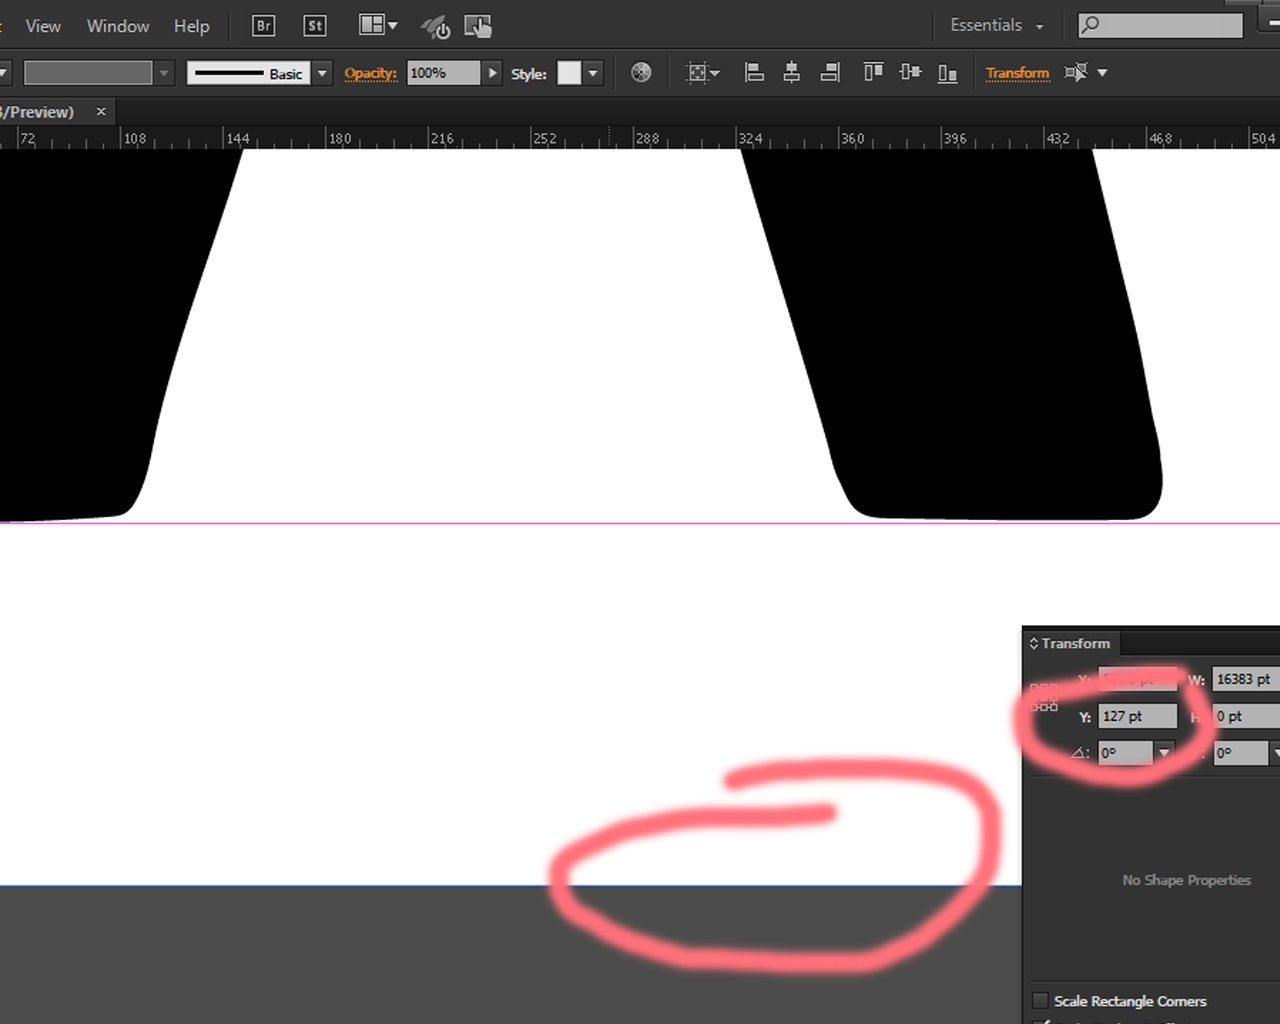Close the open document tab
This screenshot has width=1280, height=1024.
click(101, 112)
